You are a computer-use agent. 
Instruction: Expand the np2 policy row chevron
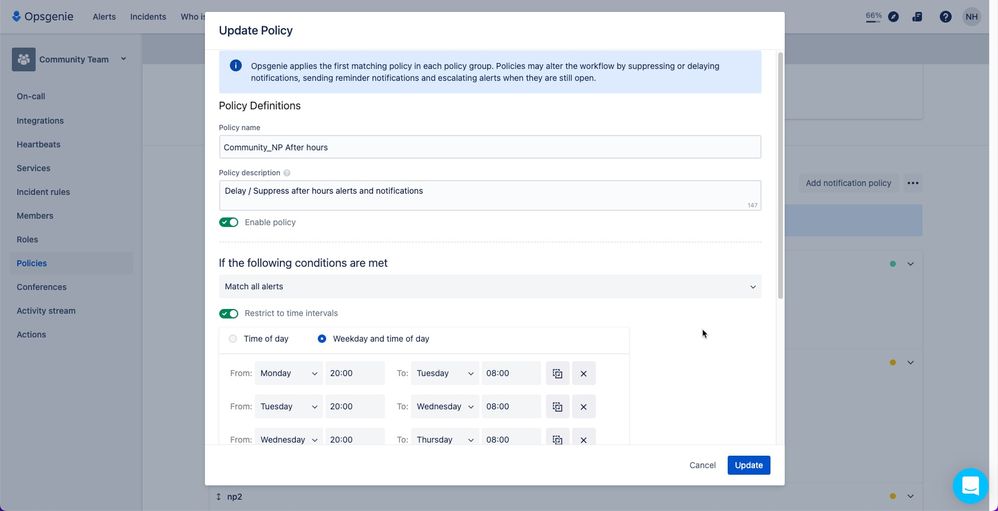coord(910,496)
